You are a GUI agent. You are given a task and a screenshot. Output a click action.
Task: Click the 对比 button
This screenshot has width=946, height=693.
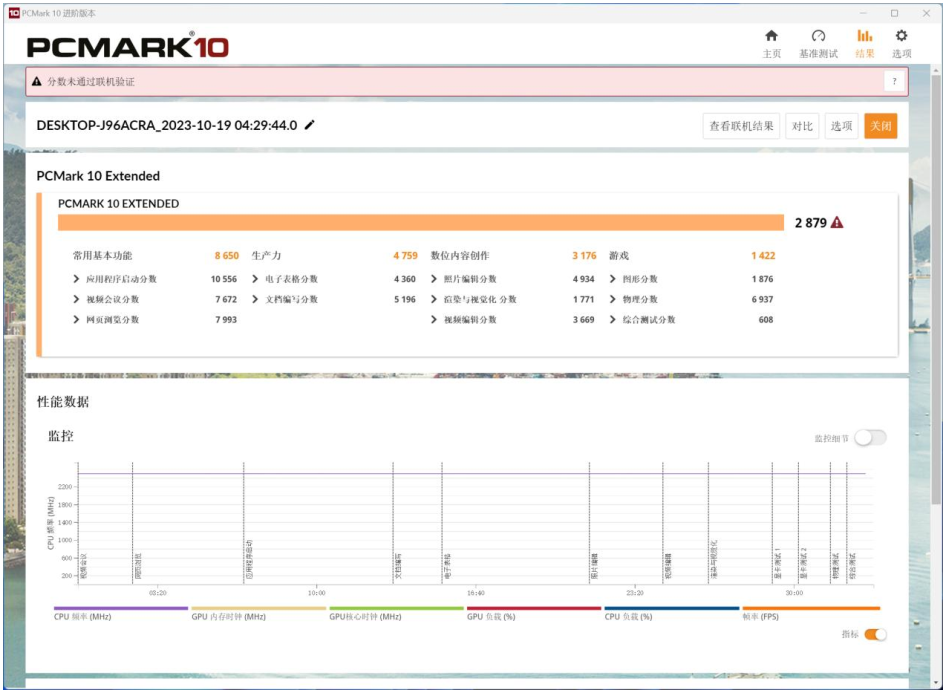coord(802,126)
